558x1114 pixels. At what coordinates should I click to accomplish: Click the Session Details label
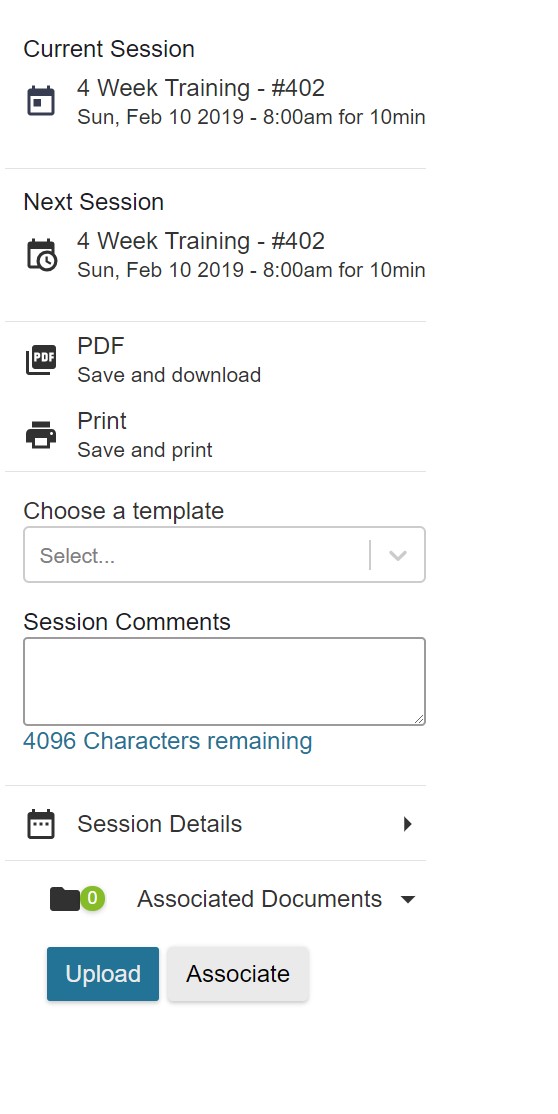[x=160, y=824]
